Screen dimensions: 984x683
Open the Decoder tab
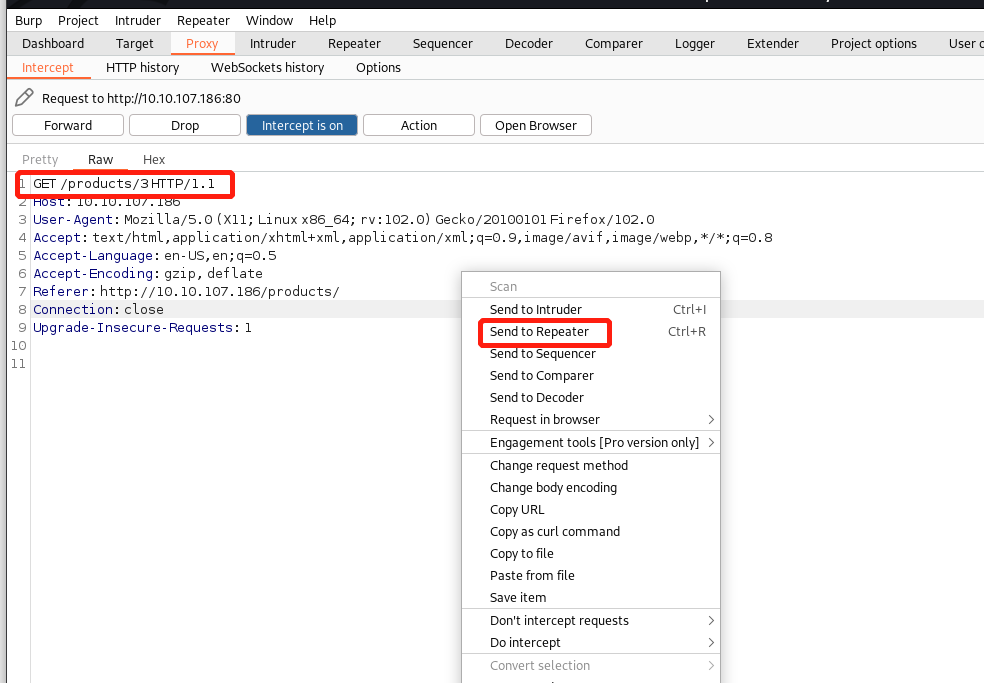528,43
